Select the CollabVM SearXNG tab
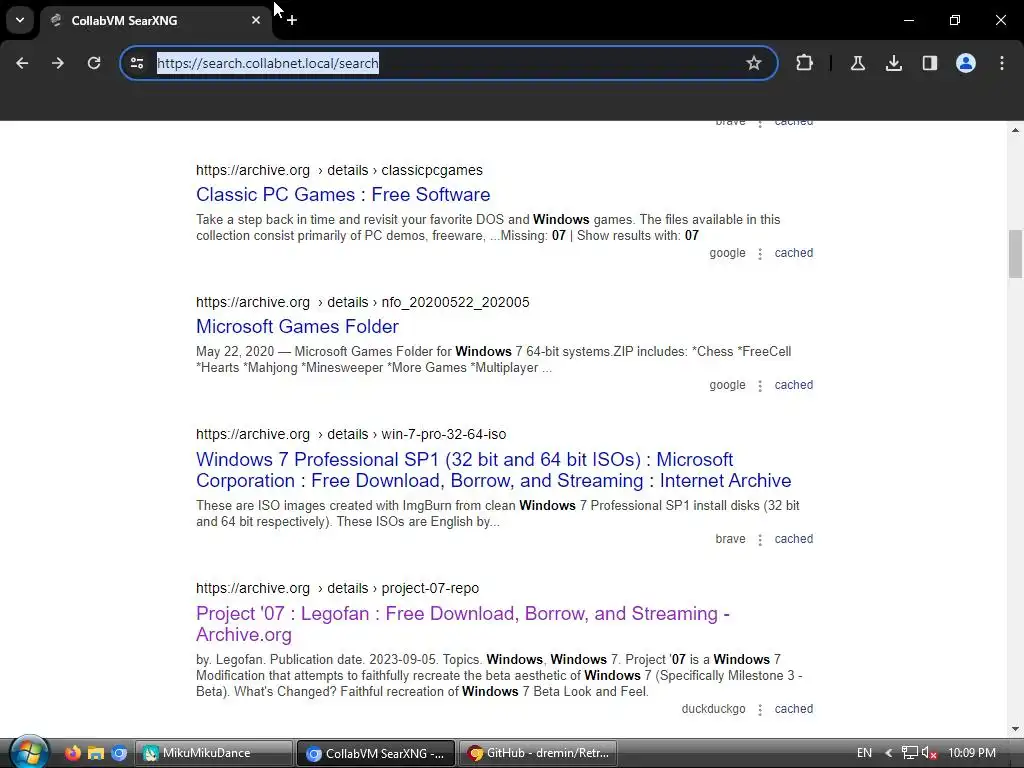The image size is (1024, 768). [155, 21]
